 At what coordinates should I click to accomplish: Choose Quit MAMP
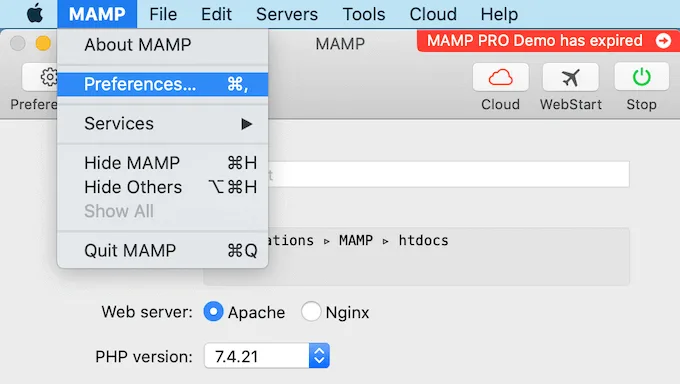163,250
